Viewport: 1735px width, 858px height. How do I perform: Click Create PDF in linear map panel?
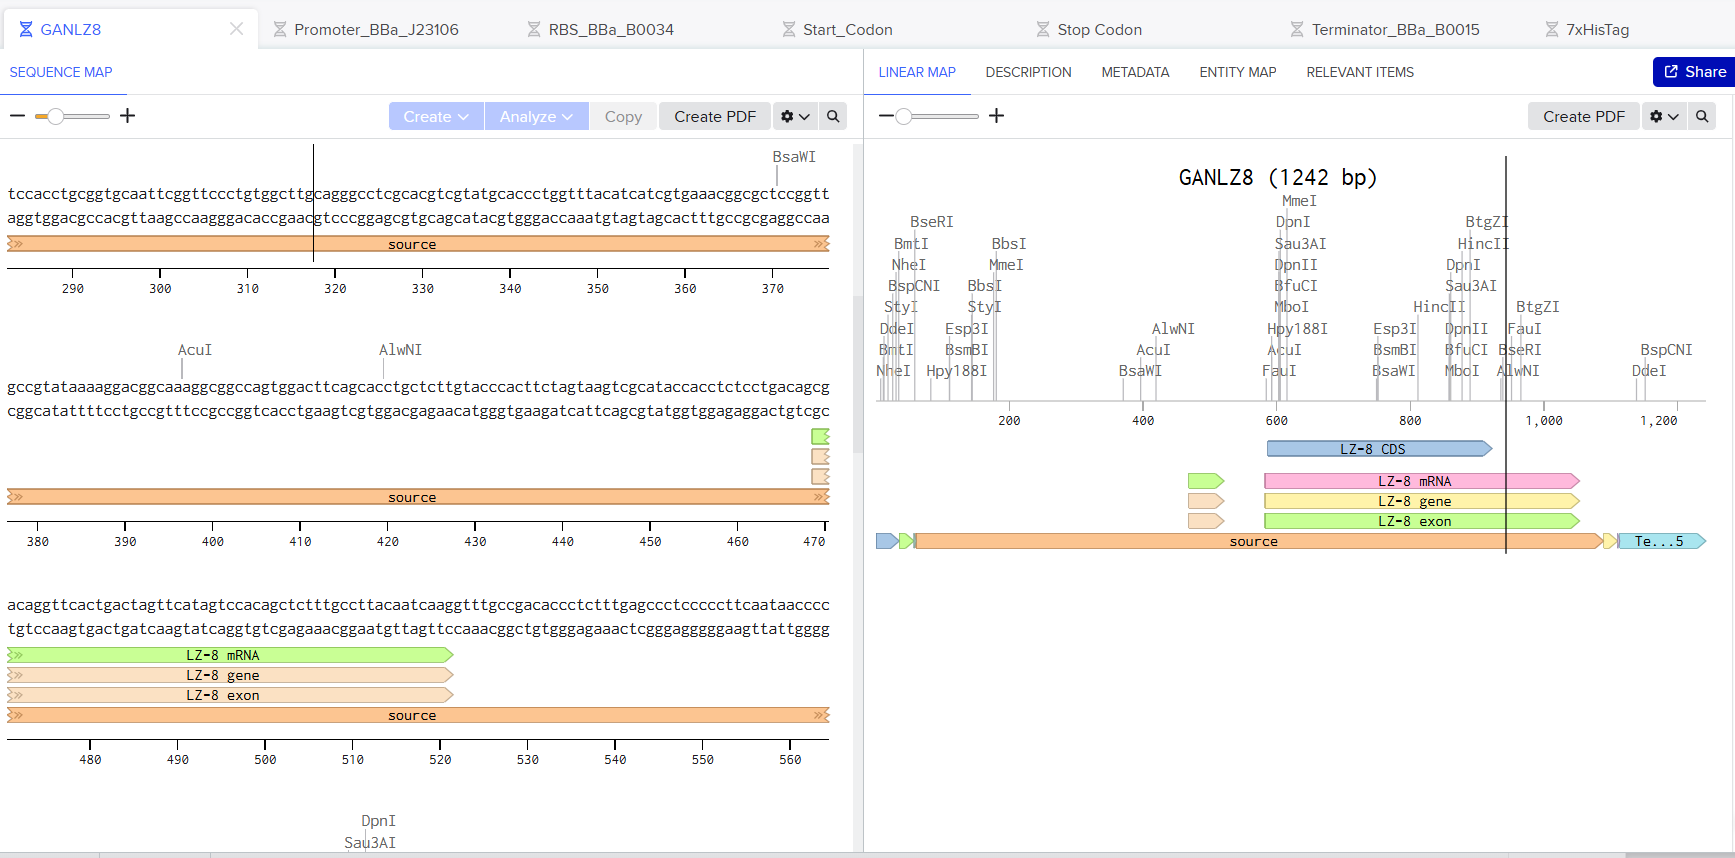pos(1583,116)
